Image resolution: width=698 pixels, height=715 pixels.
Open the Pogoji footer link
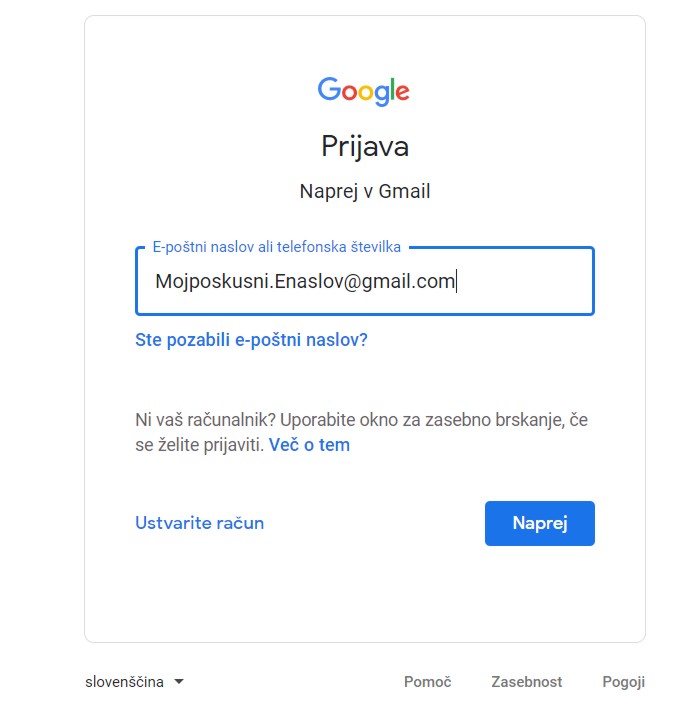pos(623,682)
